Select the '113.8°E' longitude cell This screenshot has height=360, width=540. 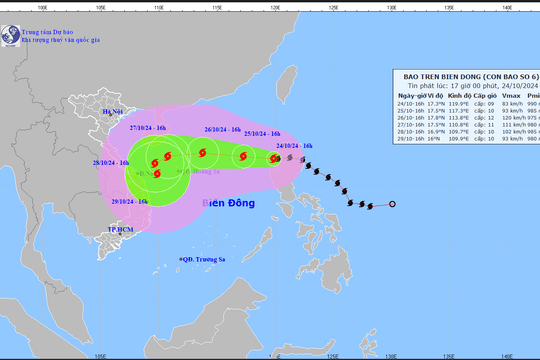(x=458, y=118)
